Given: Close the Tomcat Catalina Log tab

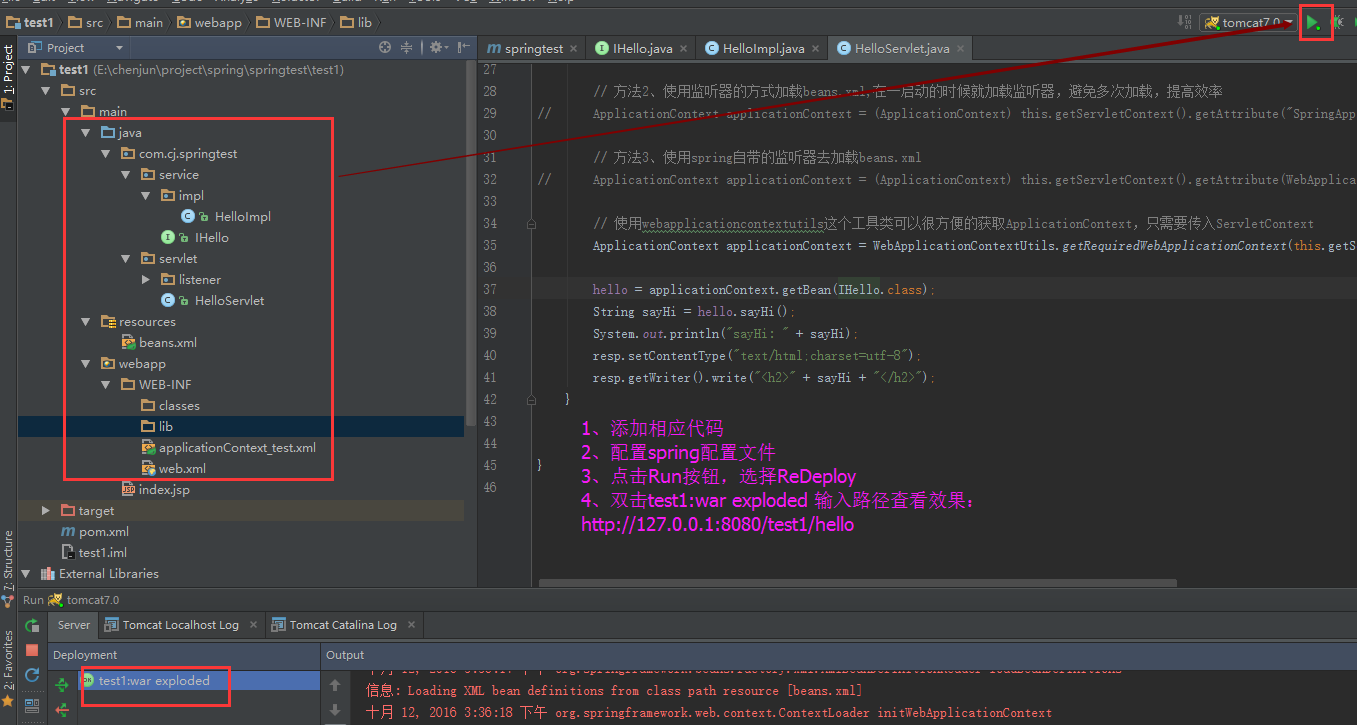Looking at the screenshot, I should coord(412,625).
